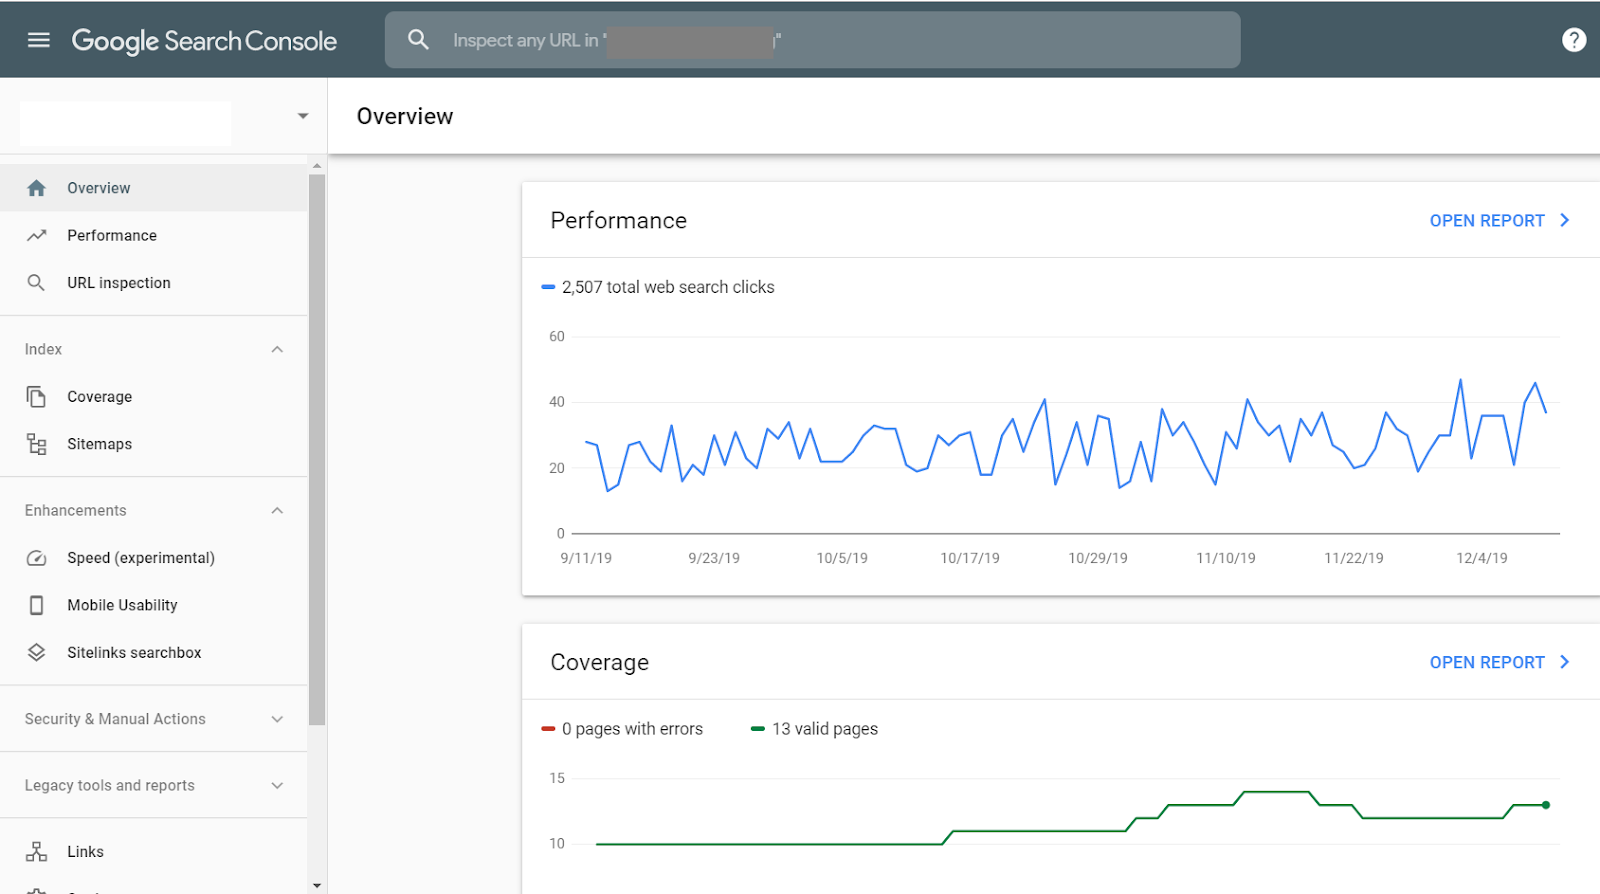
Task: Open the Help question mark icon
Action: coord(1574,40)
